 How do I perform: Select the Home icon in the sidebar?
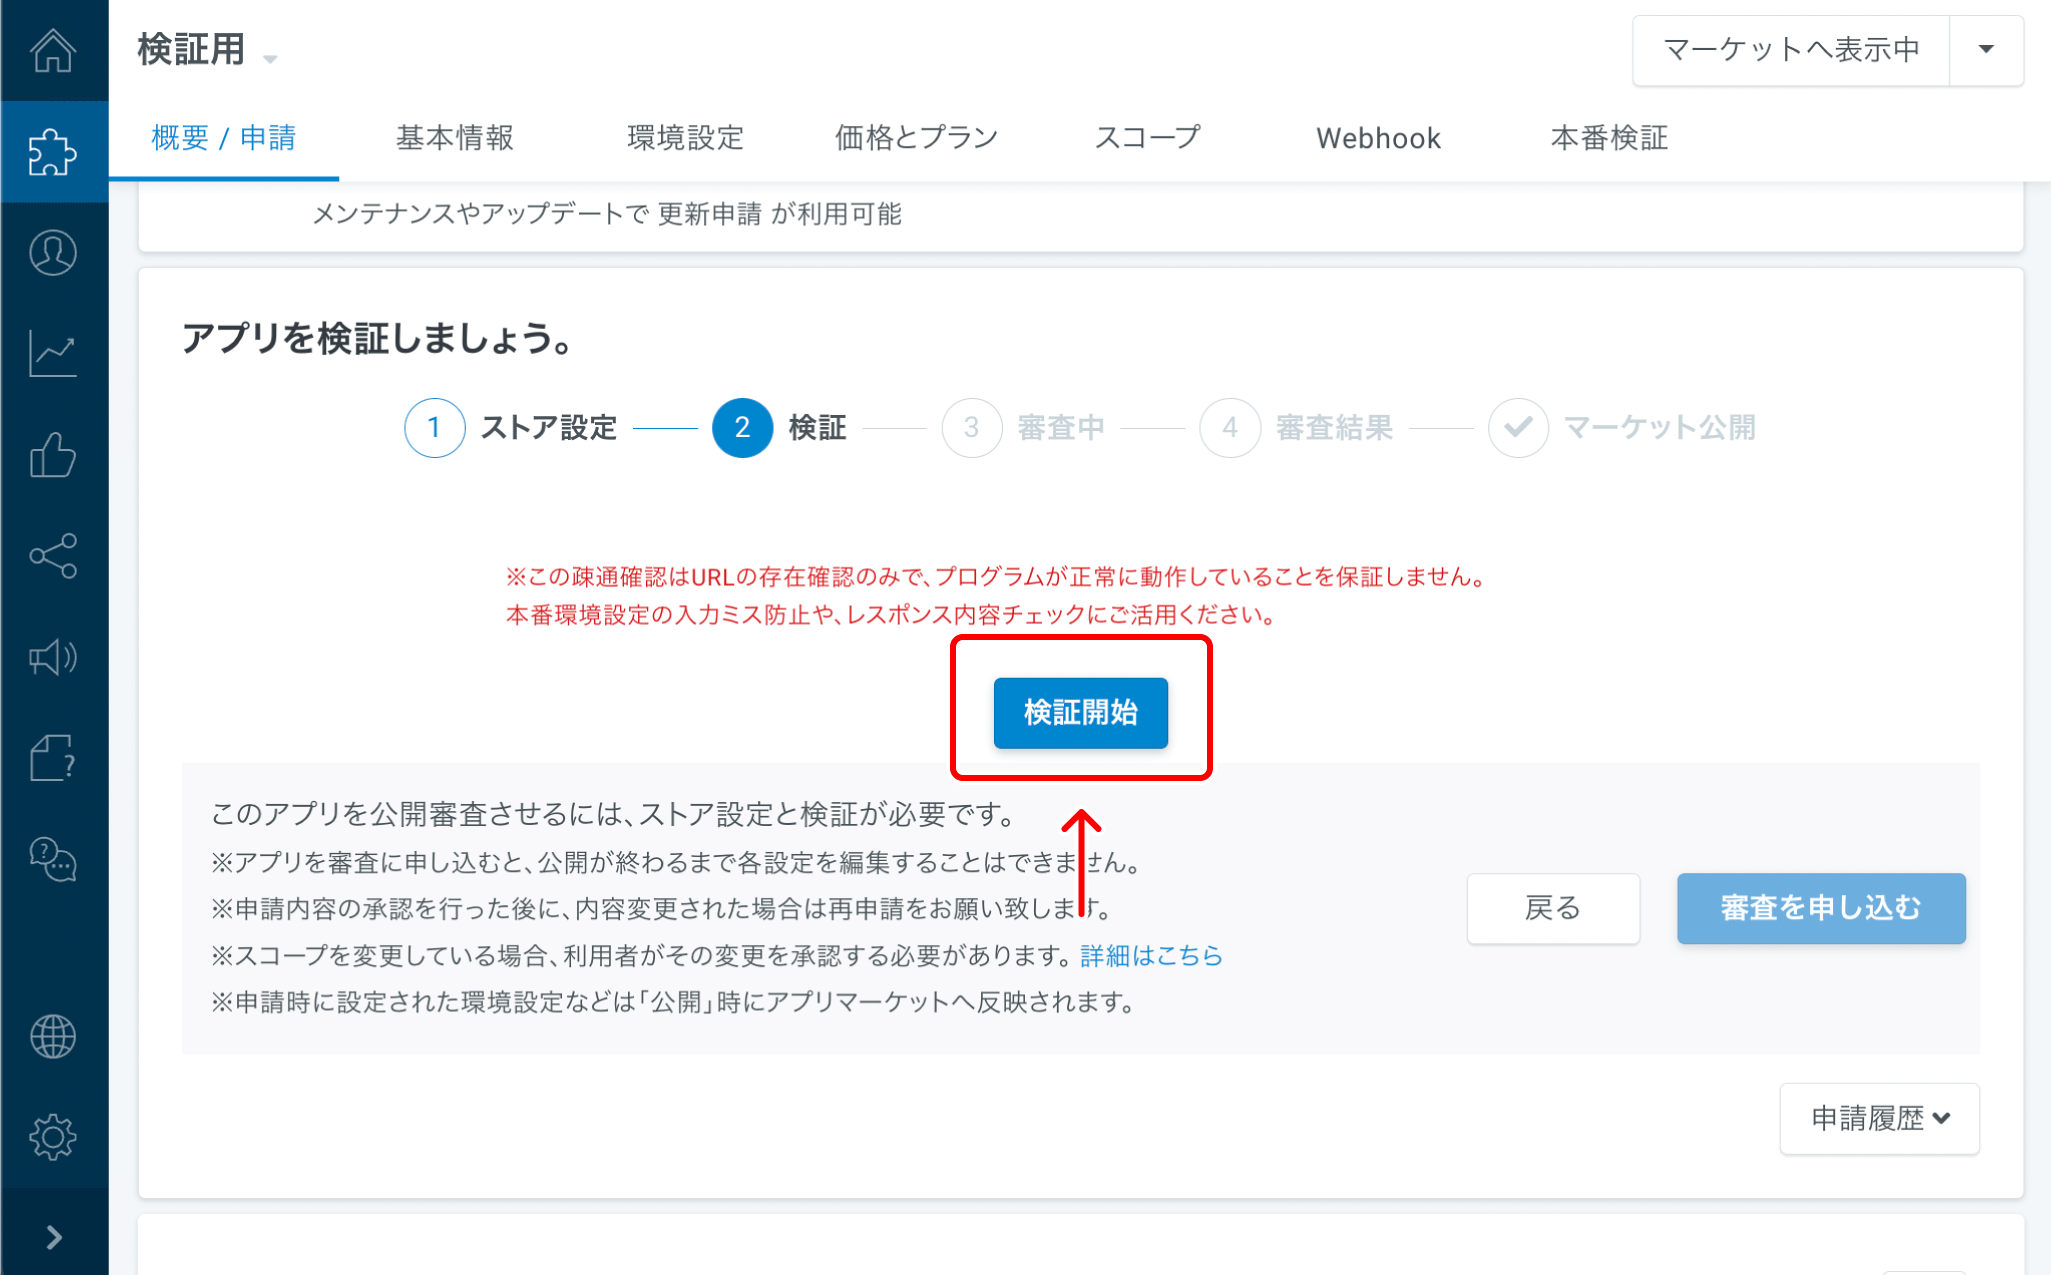click(53, 50)
